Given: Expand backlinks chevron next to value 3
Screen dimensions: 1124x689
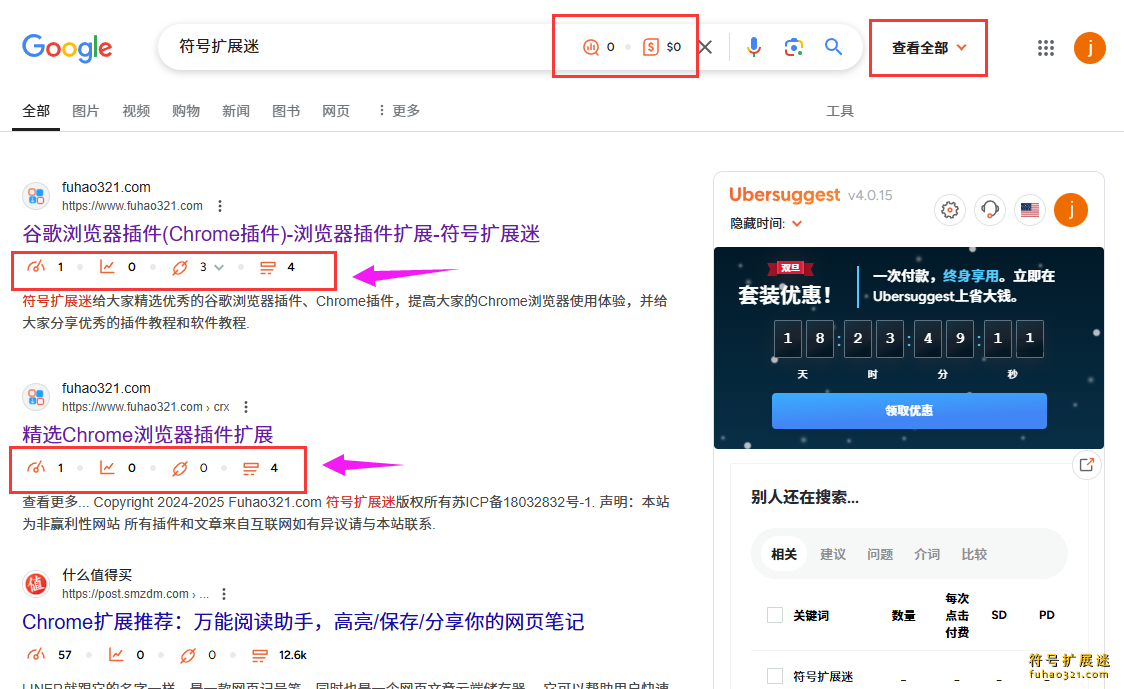Looking at the screenshot, I should pyautogui.click(x=219, y=267).
